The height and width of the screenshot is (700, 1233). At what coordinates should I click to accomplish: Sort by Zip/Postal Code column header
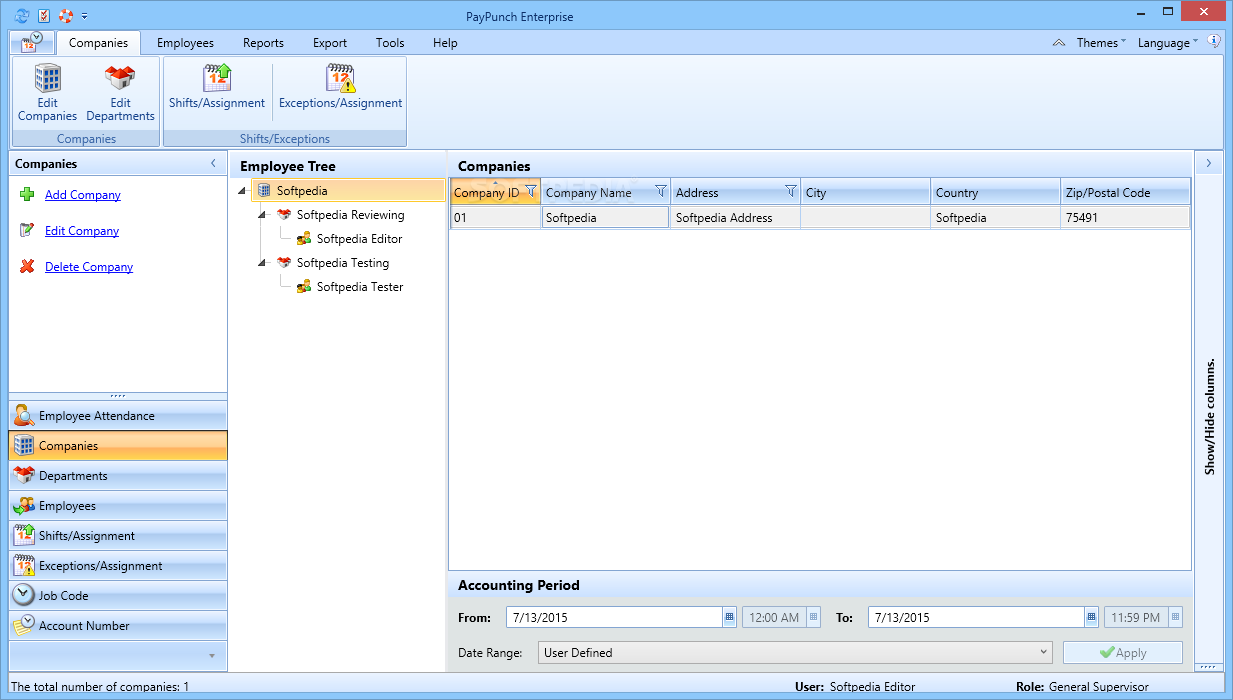[x=1126, y=192]
